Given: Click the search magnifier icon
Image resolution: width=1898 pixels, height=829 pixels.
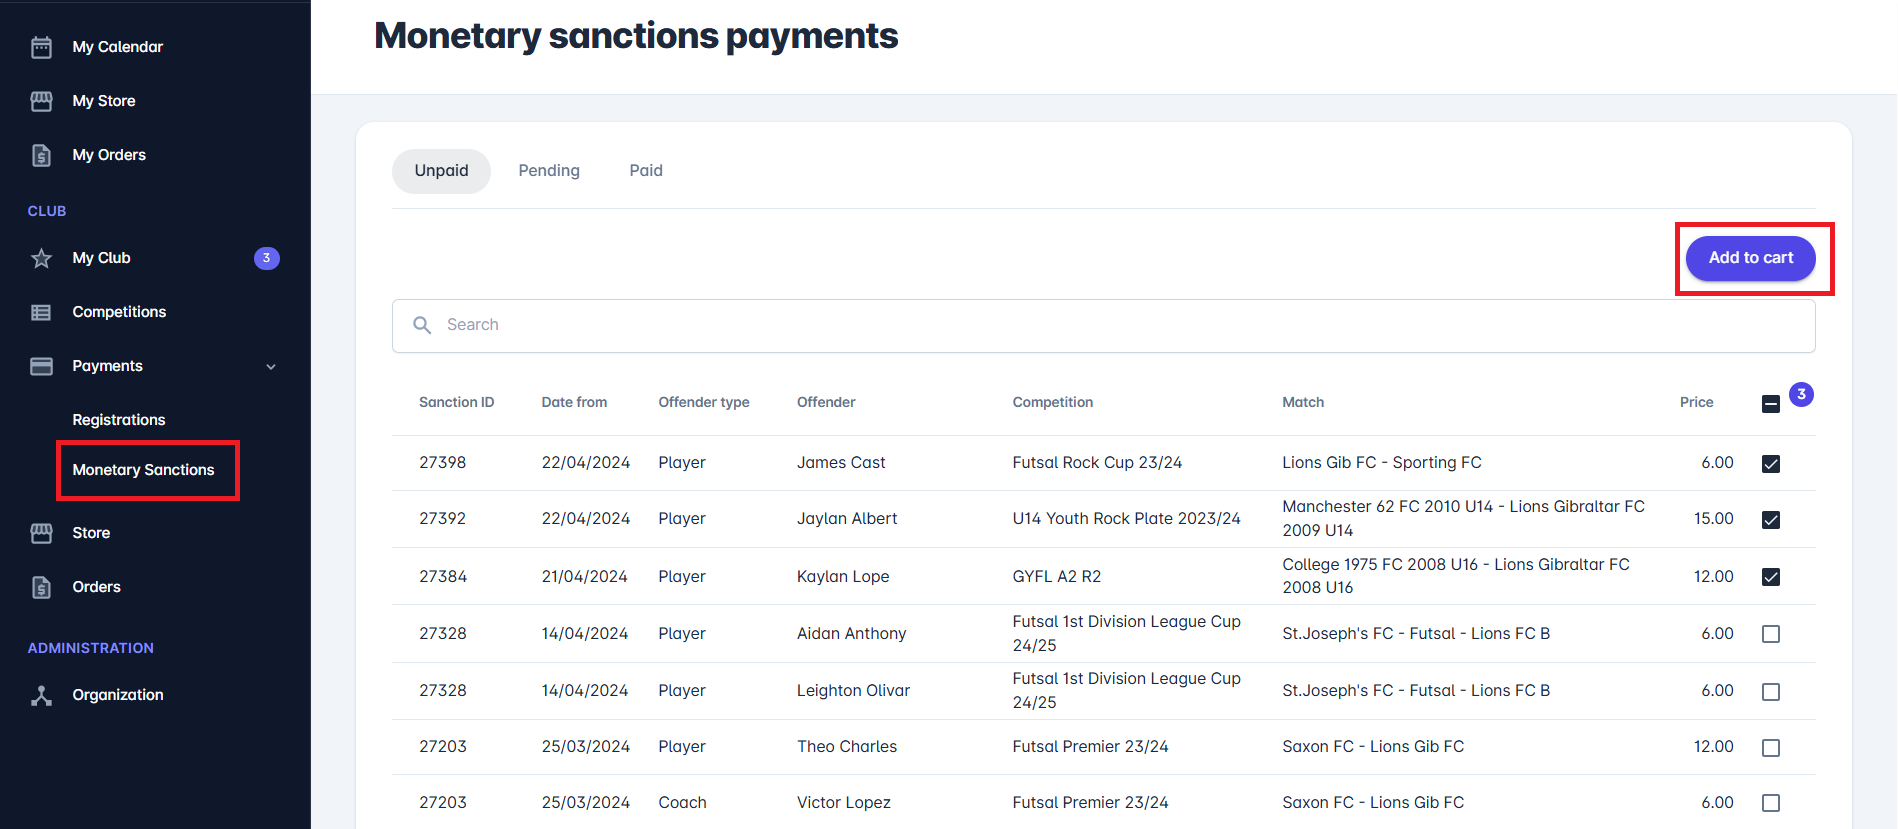Looking at the screenshot, I should 422,325.
